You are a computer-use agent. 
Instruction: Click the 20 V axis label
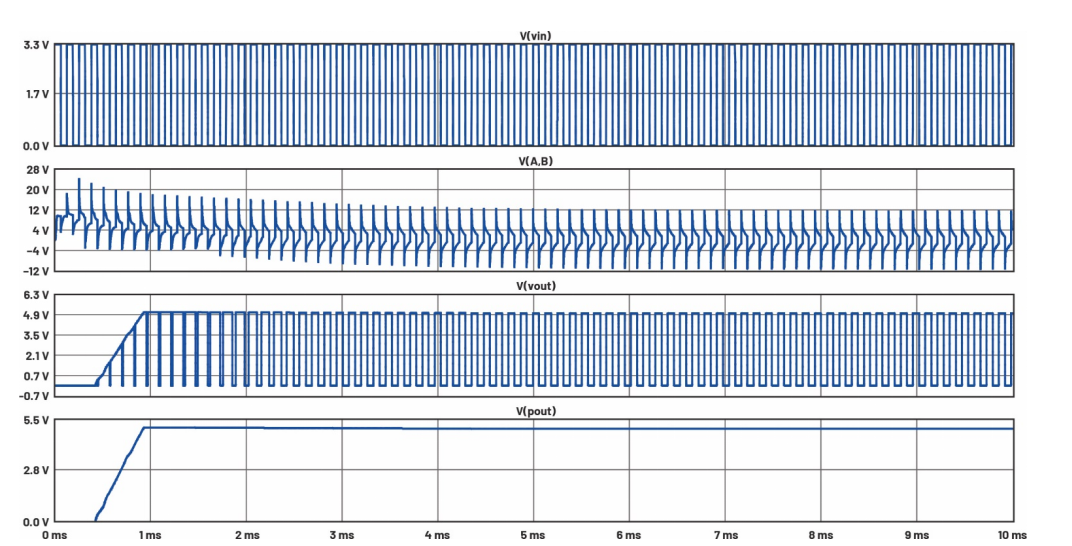pyautogui.click(x=39, y=190)
